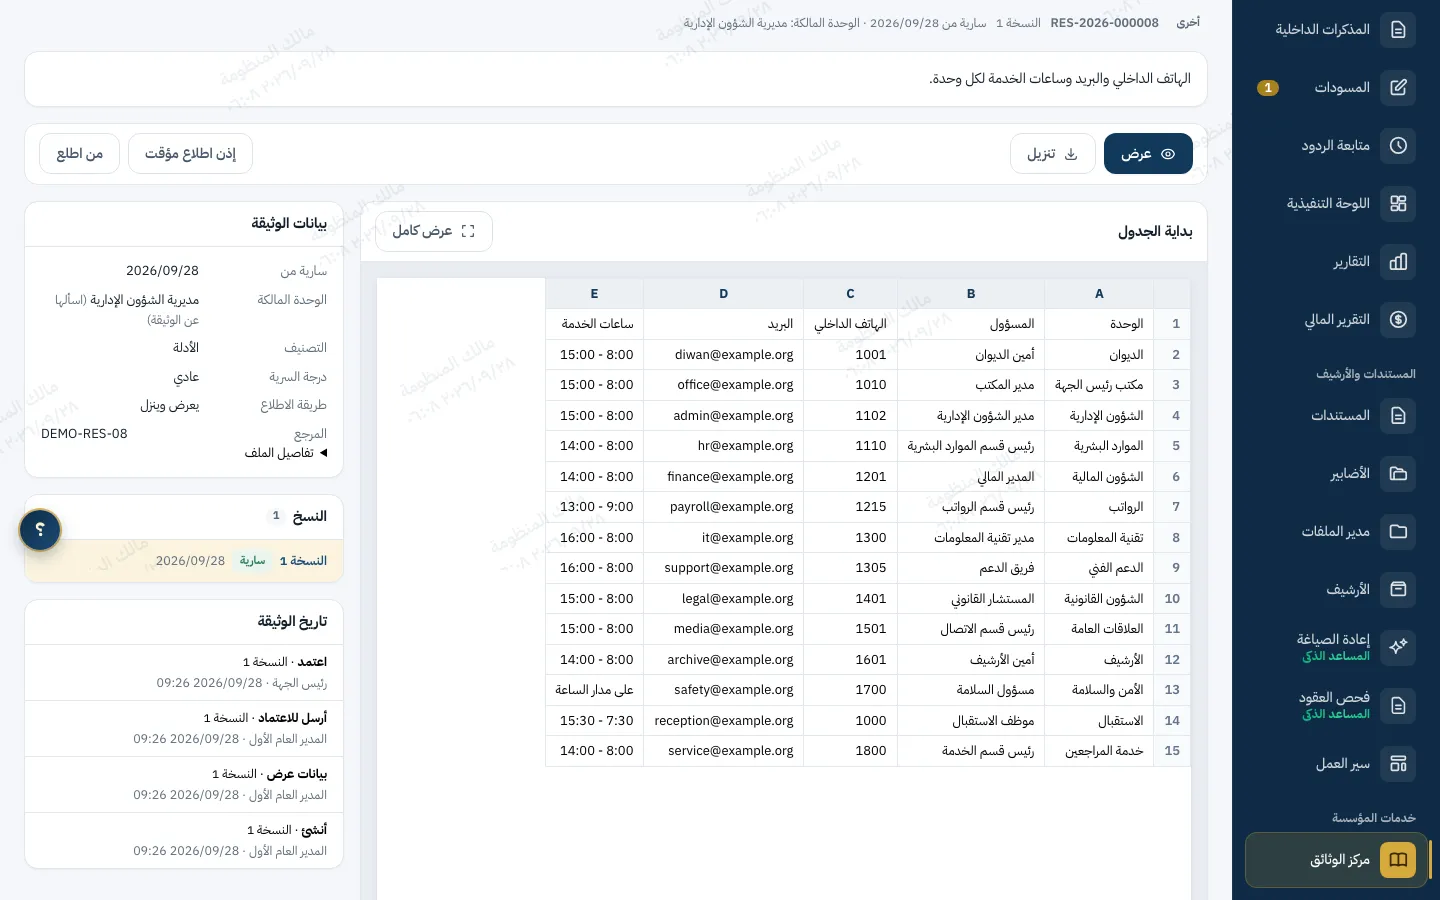Click the download arrow icon in تنزيل

pos(1071,154)
